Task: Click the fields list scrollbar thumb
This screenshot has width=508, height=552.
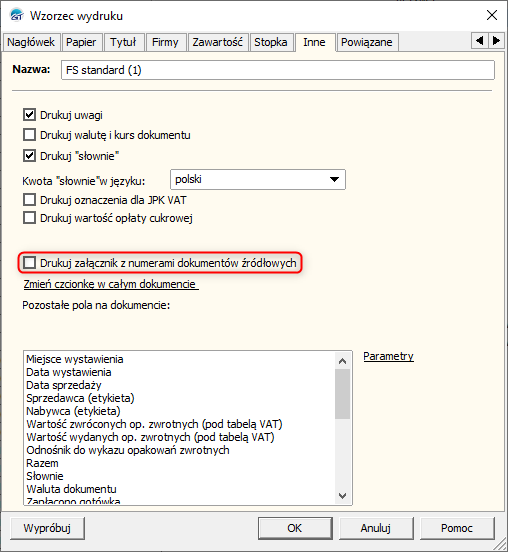Action: pyautogui.click(x=343, y=394)
